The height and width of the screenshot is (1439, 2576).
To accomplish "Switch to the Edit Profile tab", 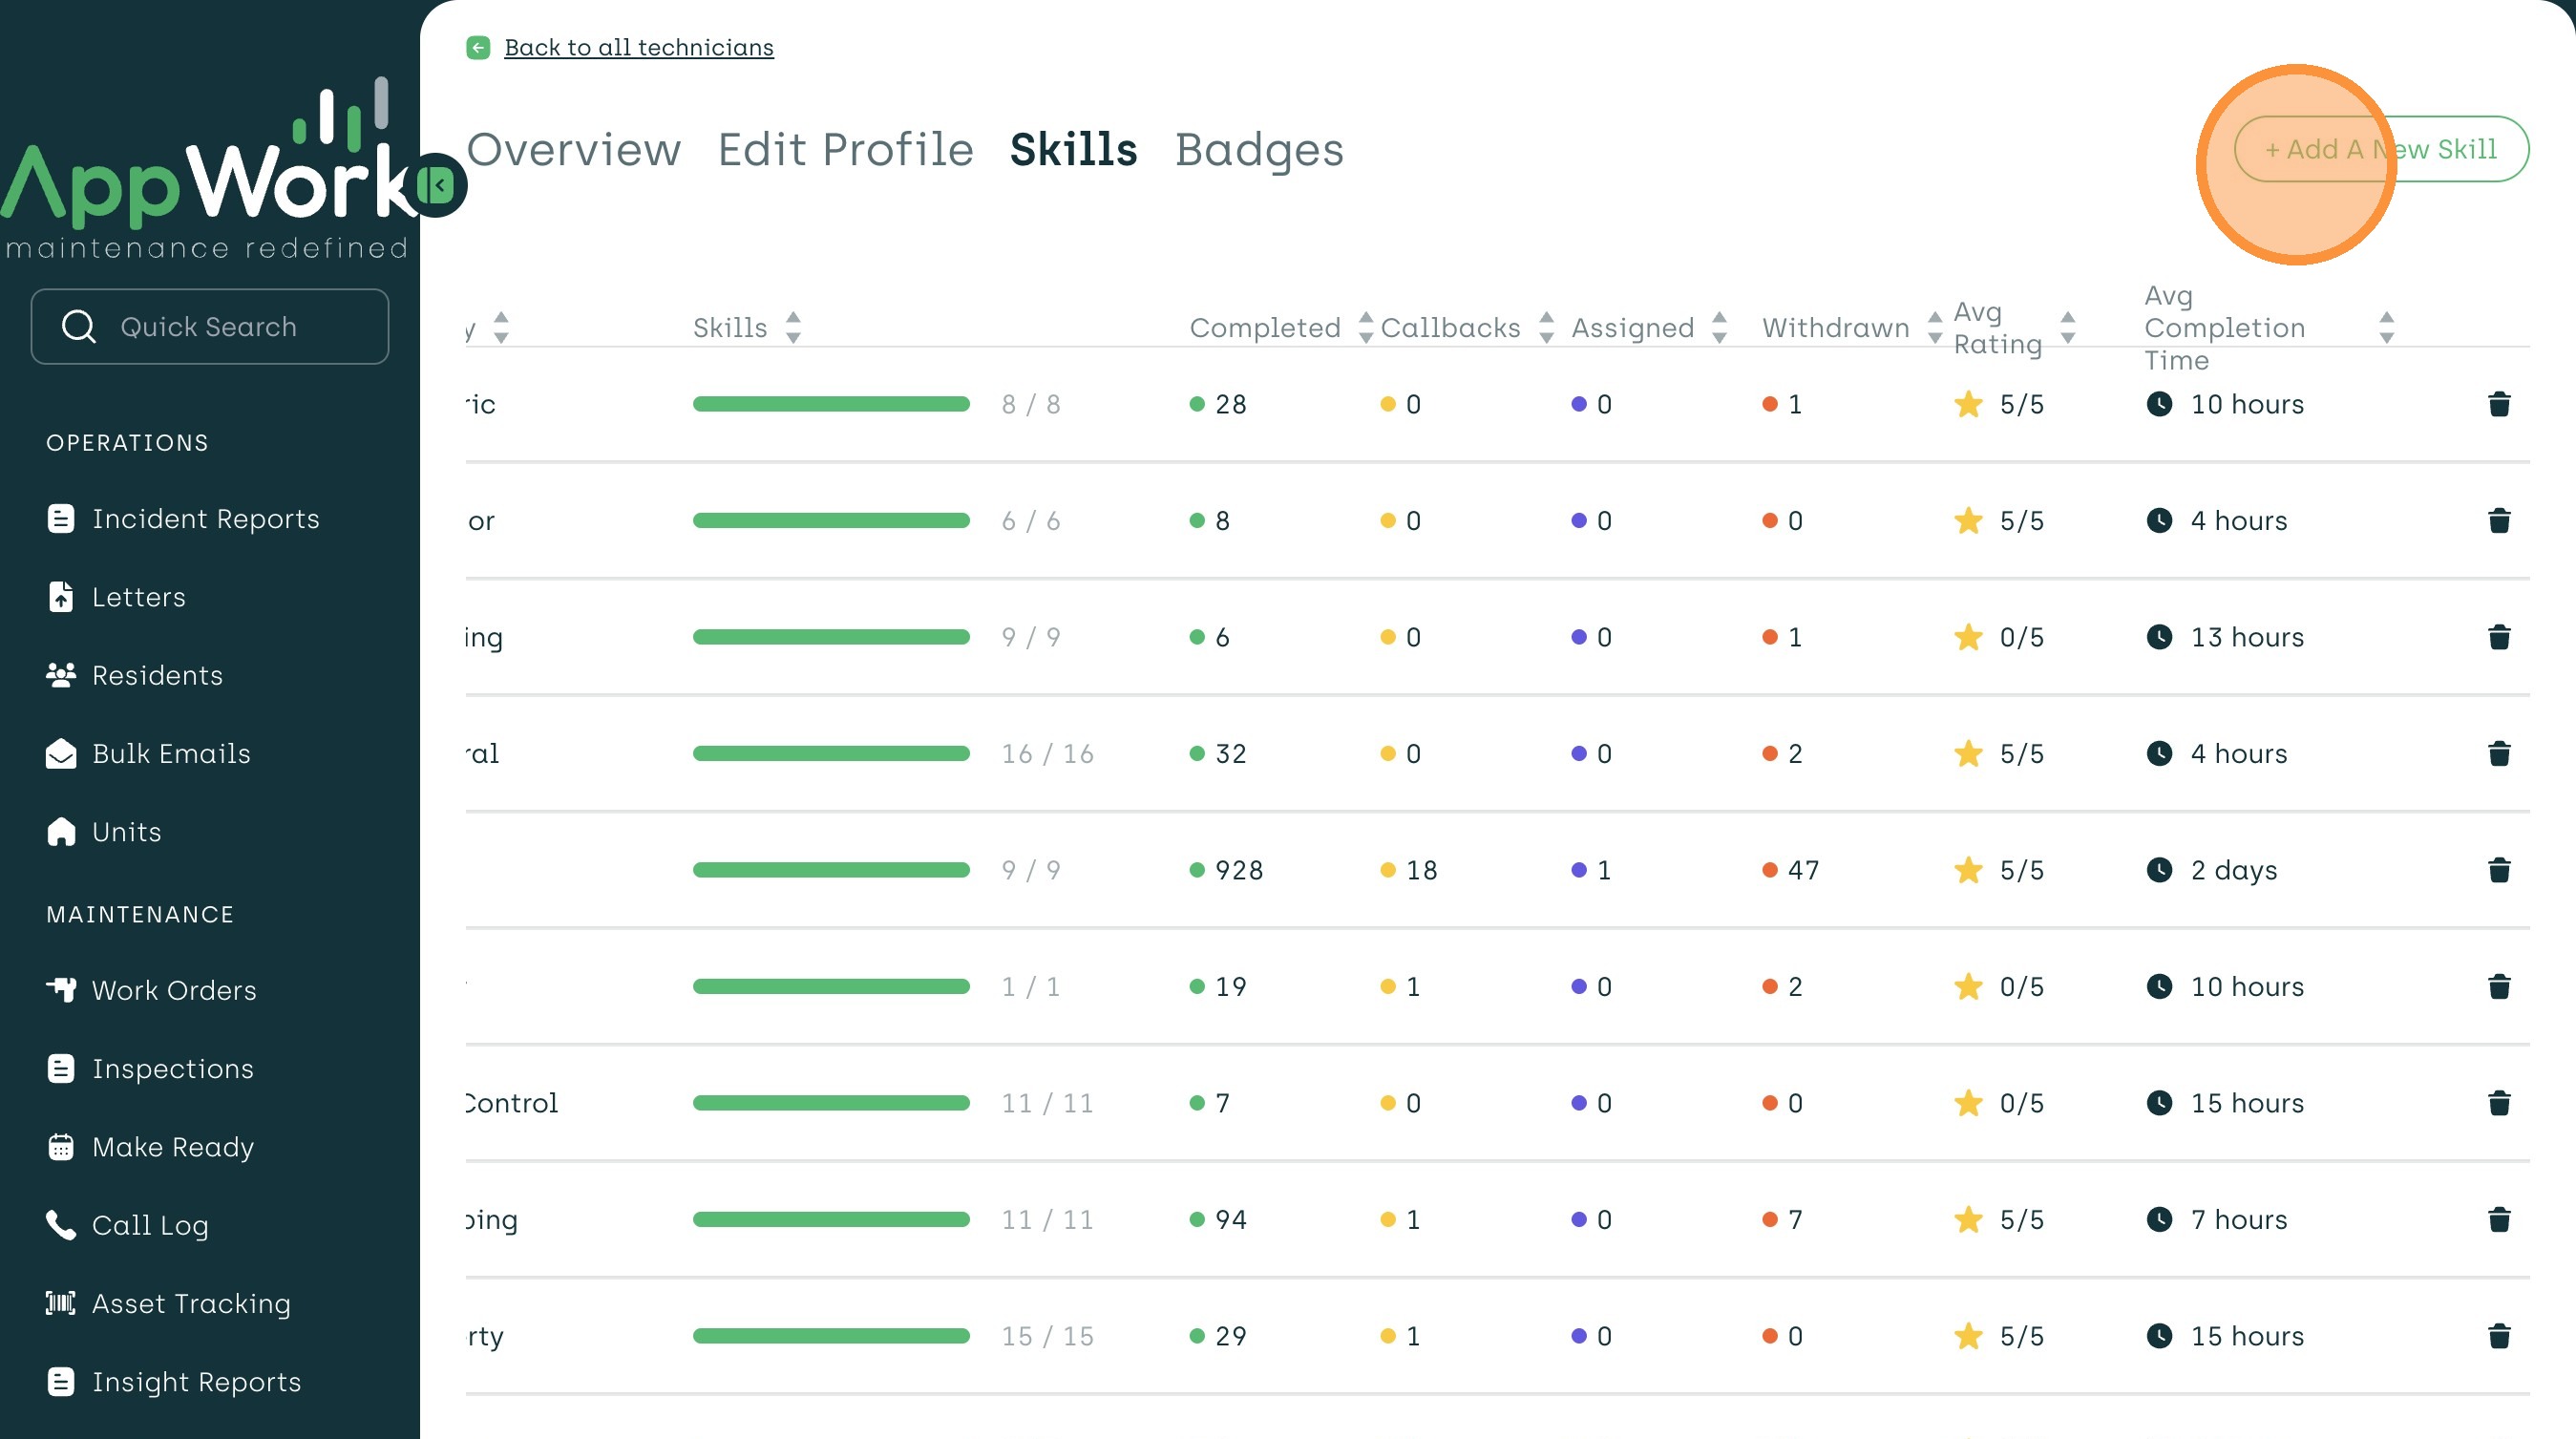I will point(845,150).
